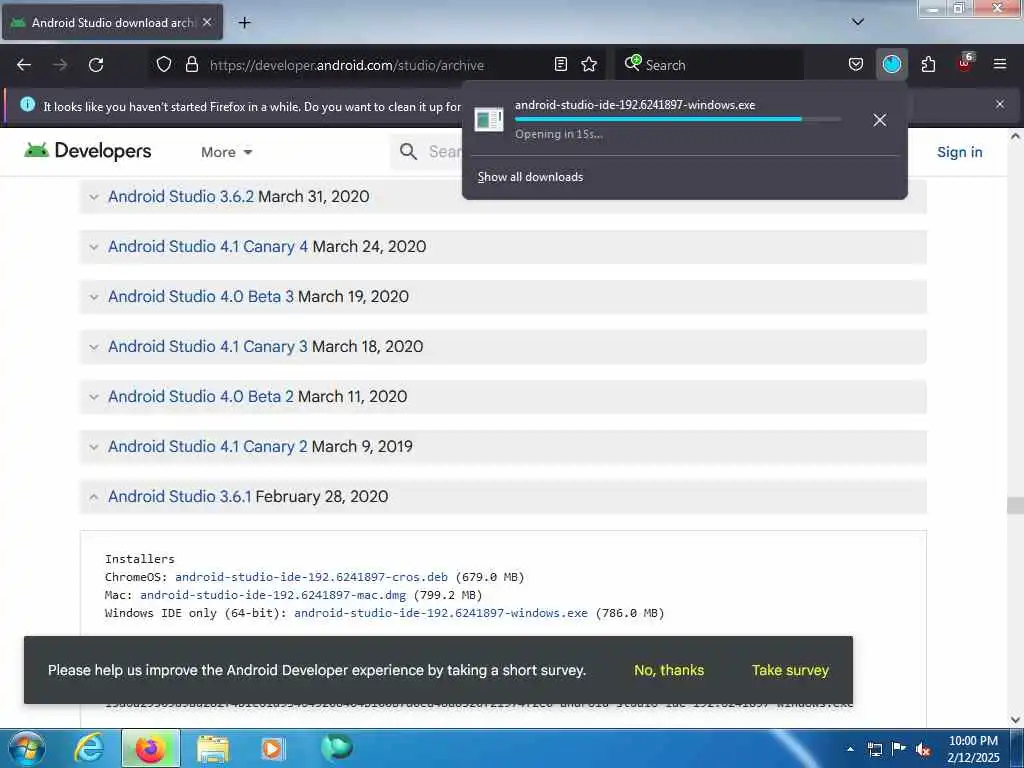The width and height of the screenshot is (1024, 768).
Task: Click the Android Developers logo
Action: pos(88,151)
